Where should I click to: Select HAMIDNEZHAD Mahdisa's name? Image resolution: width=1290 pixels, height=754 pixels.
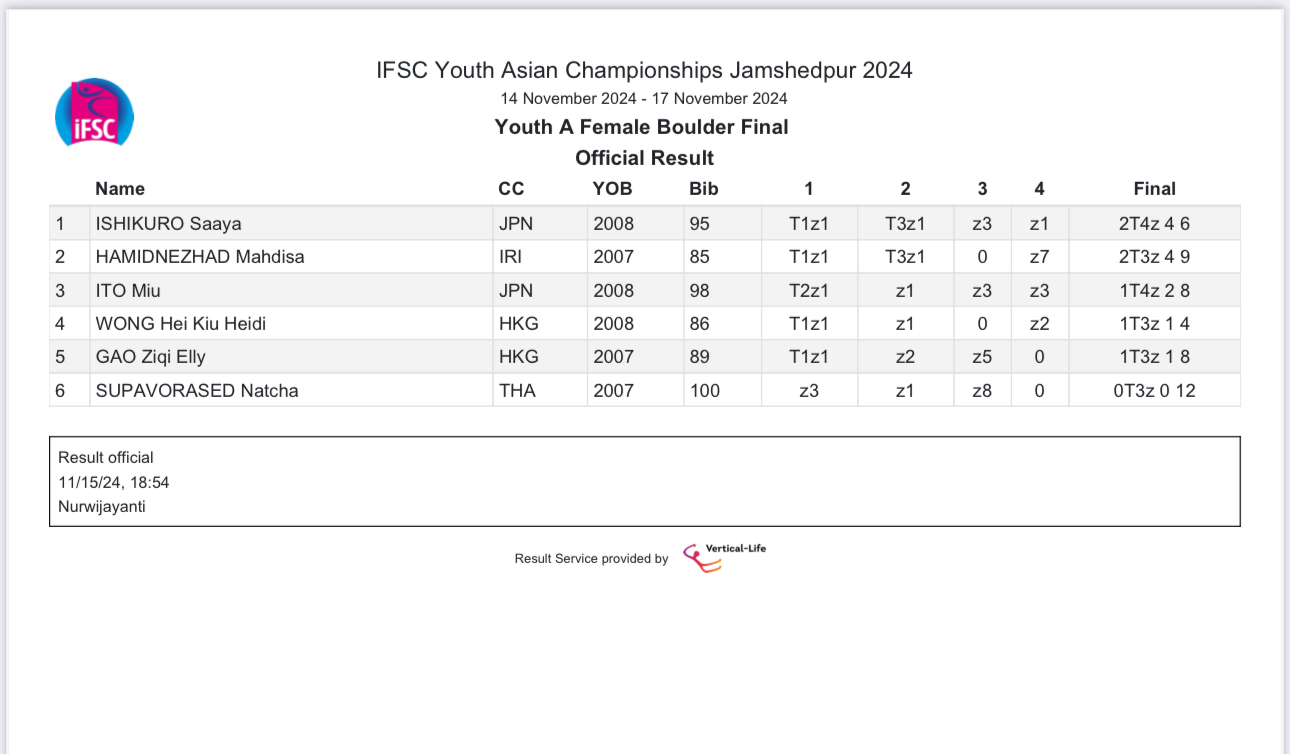(200, 257)
